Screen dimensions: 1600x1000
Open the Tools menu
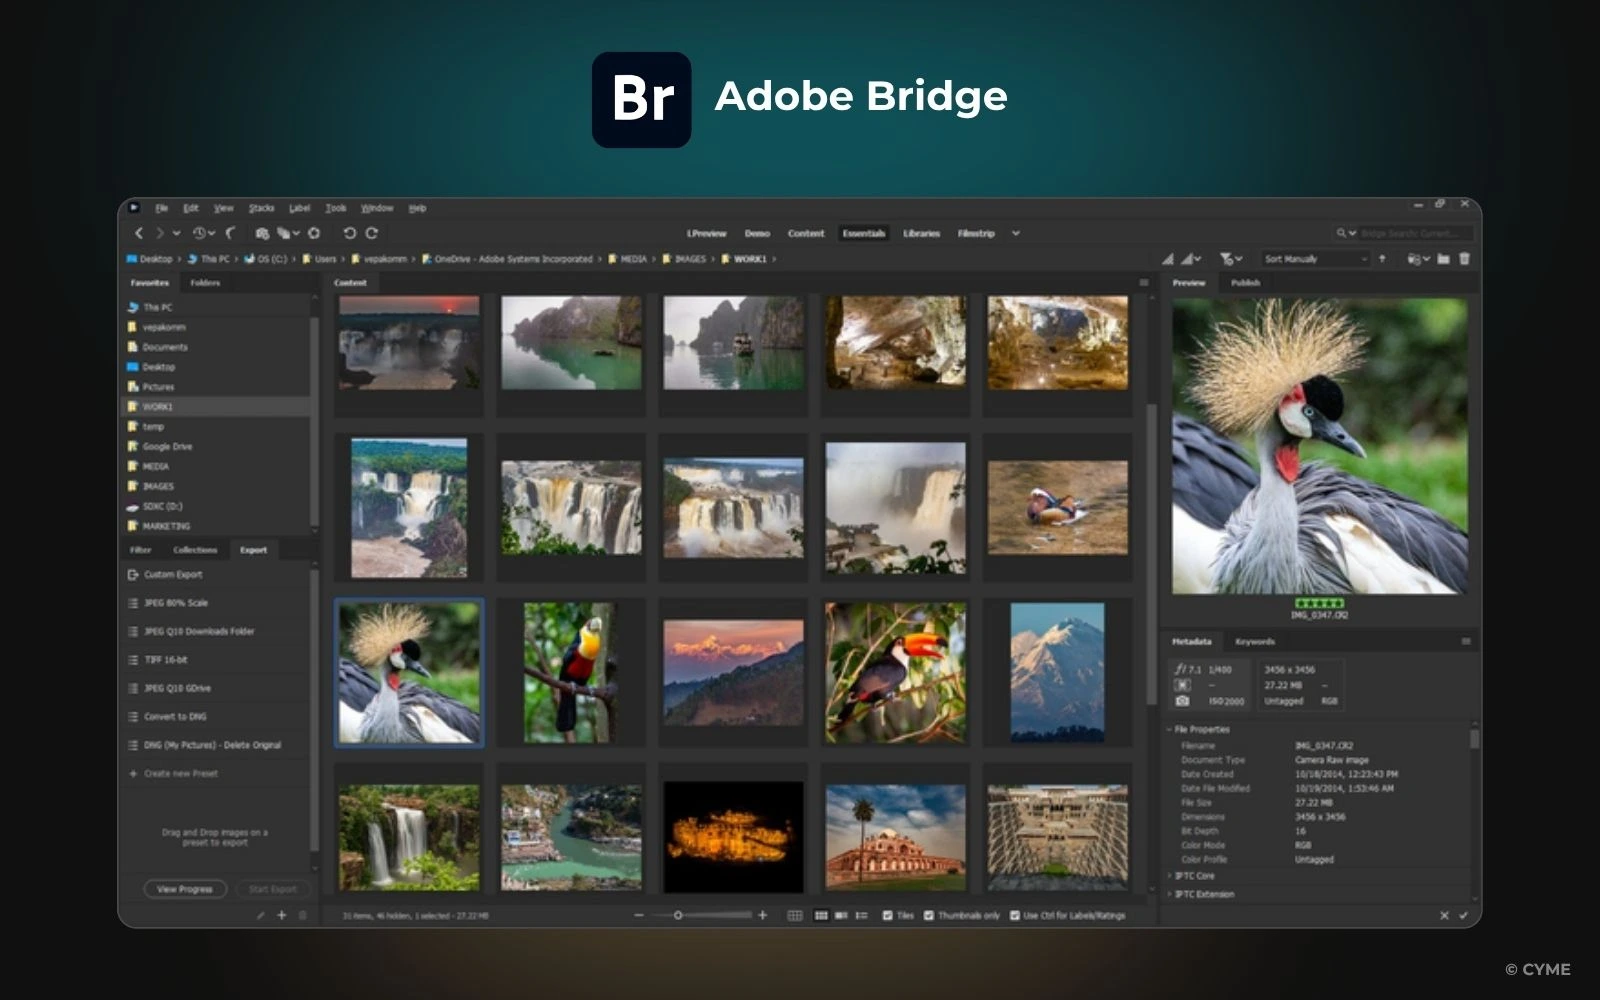click(336, 208)
